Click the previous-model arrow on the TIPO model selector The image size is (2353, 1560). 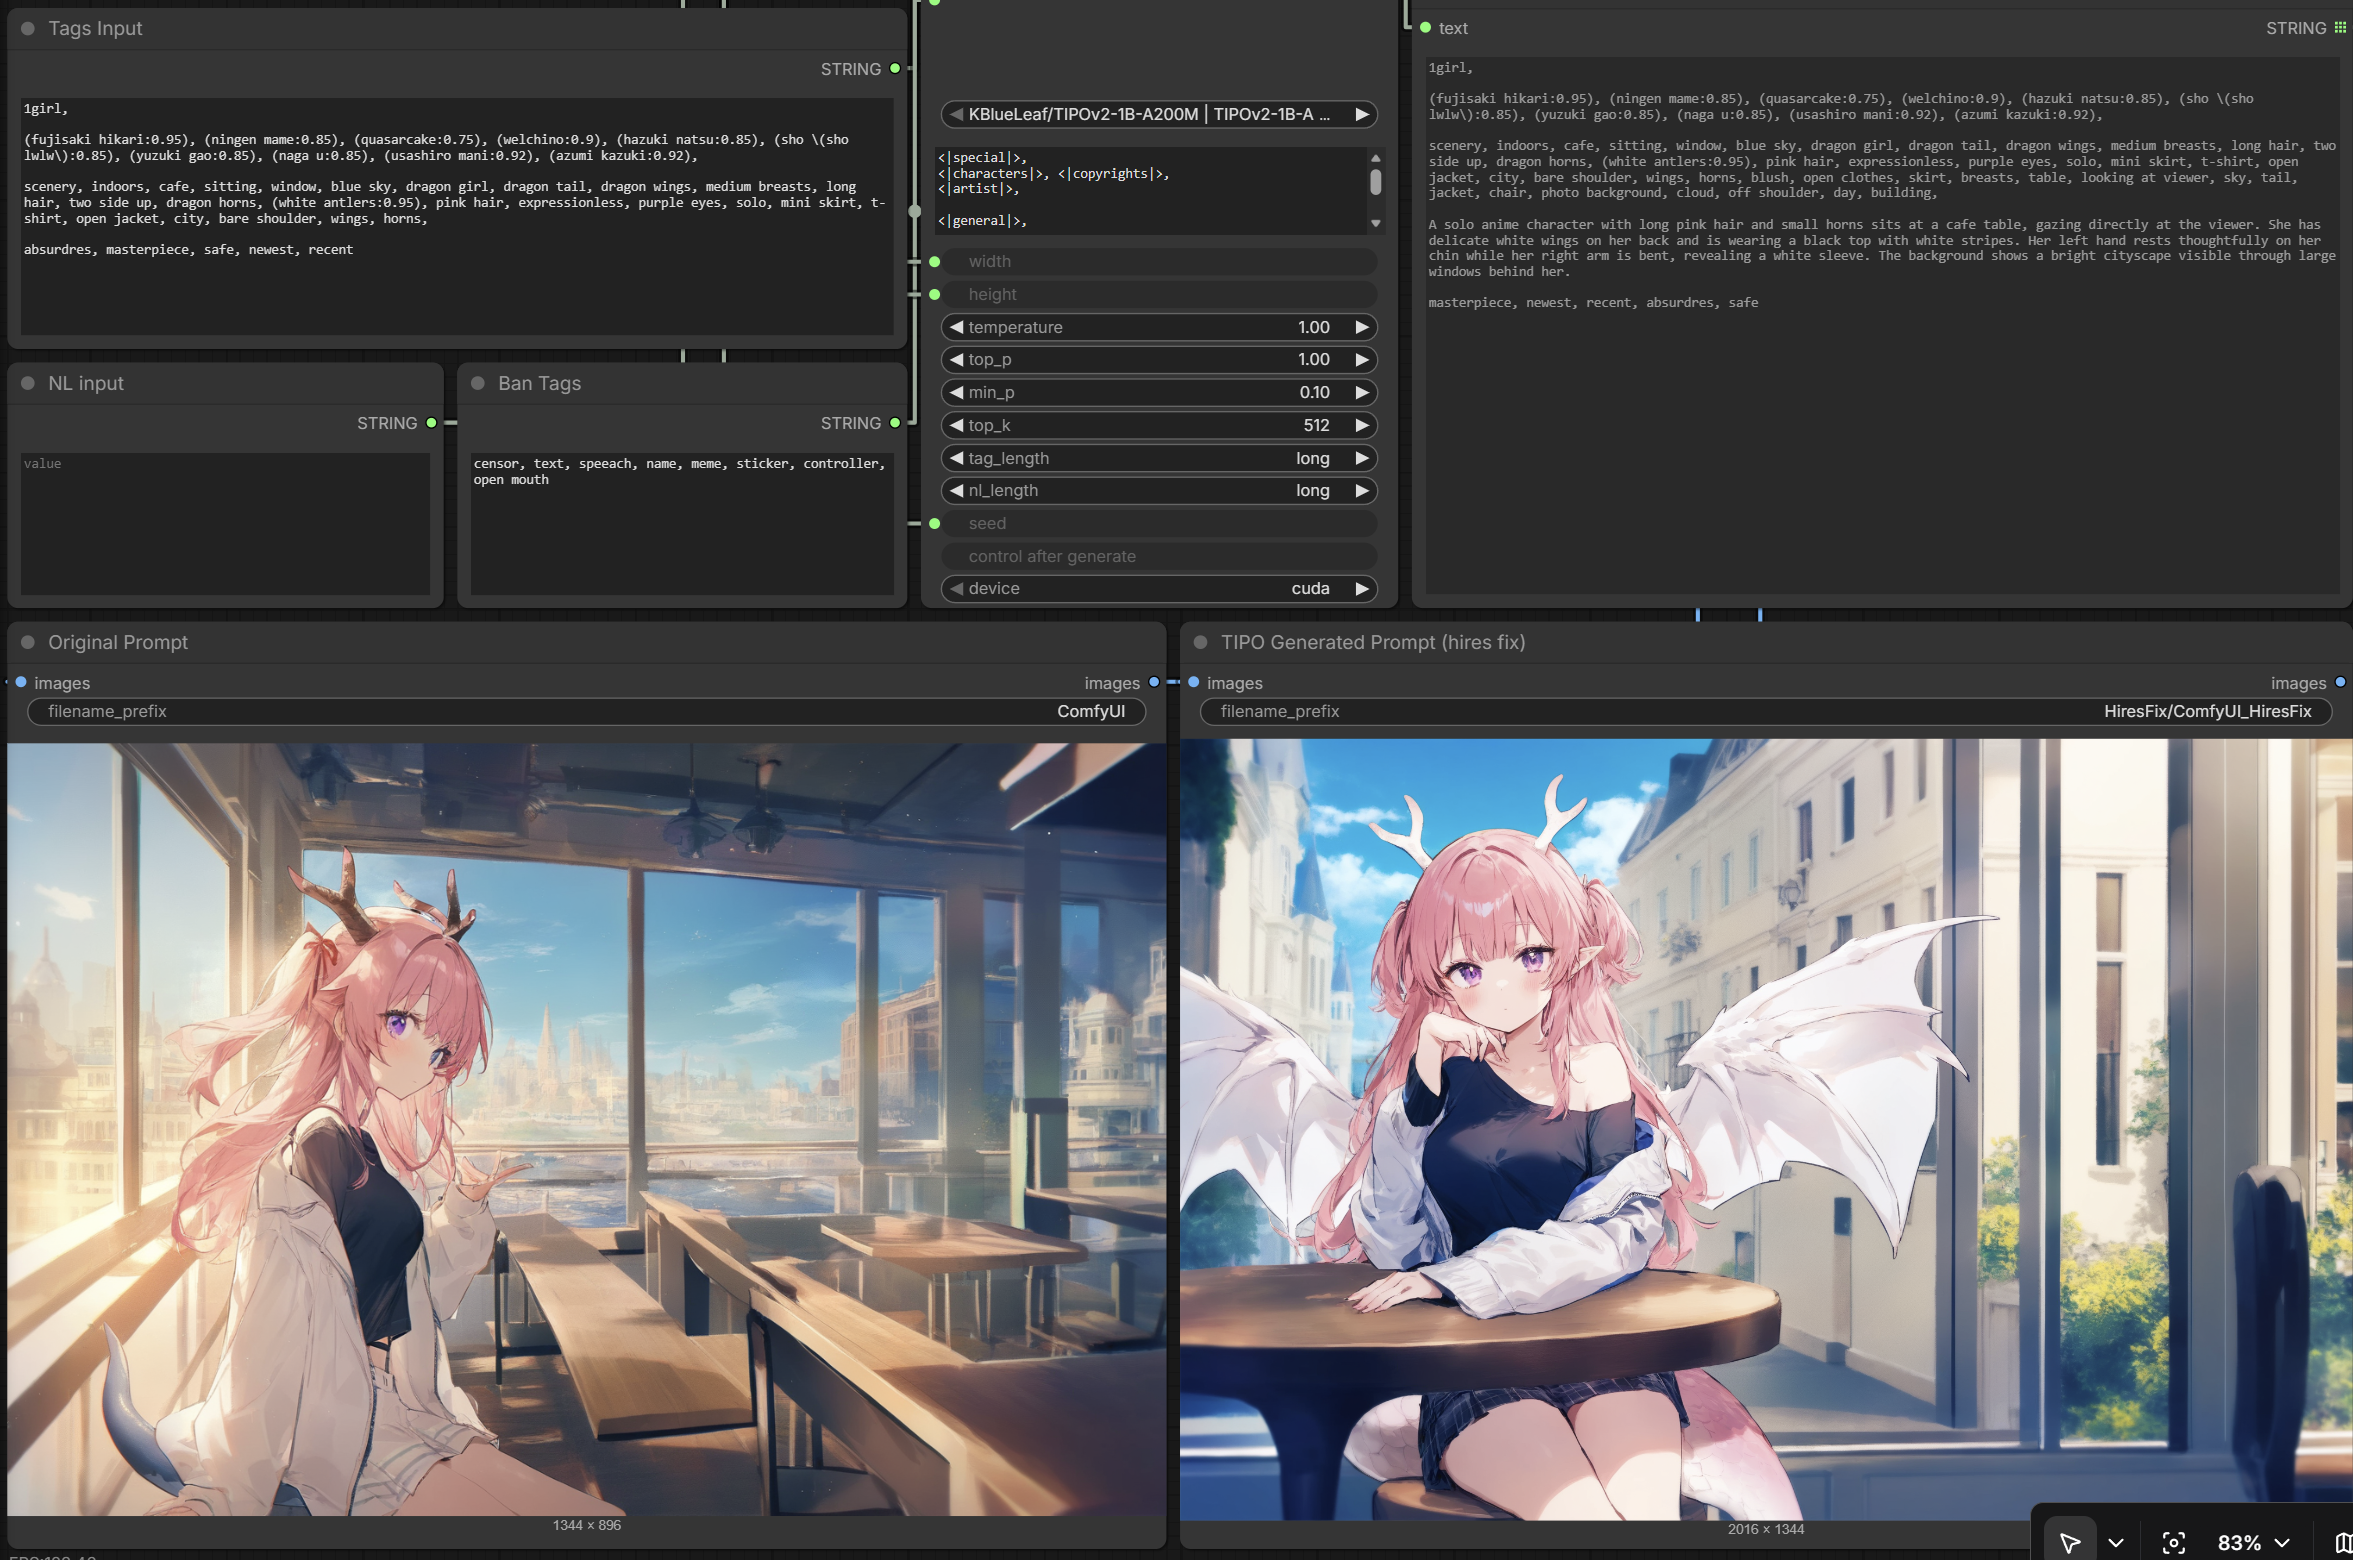tap(957, 114)
